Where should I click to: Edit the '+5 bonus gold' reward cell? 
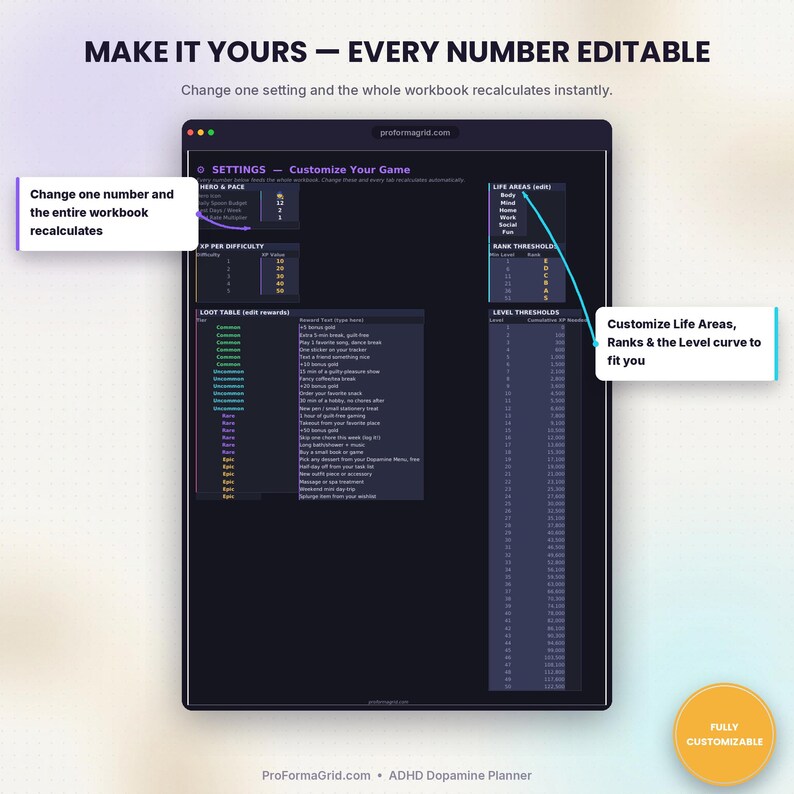[361, 328]
